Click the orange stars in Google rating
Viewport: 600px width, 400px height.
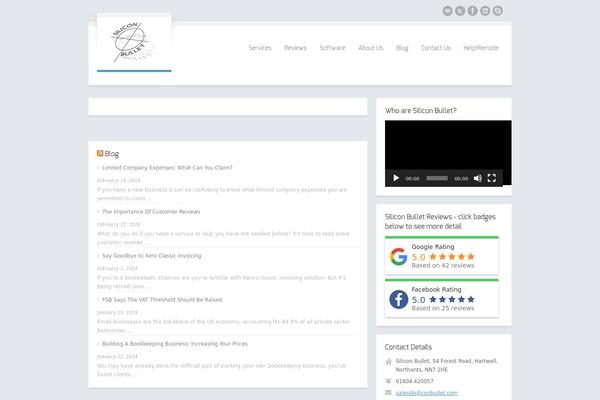(452, 256)
